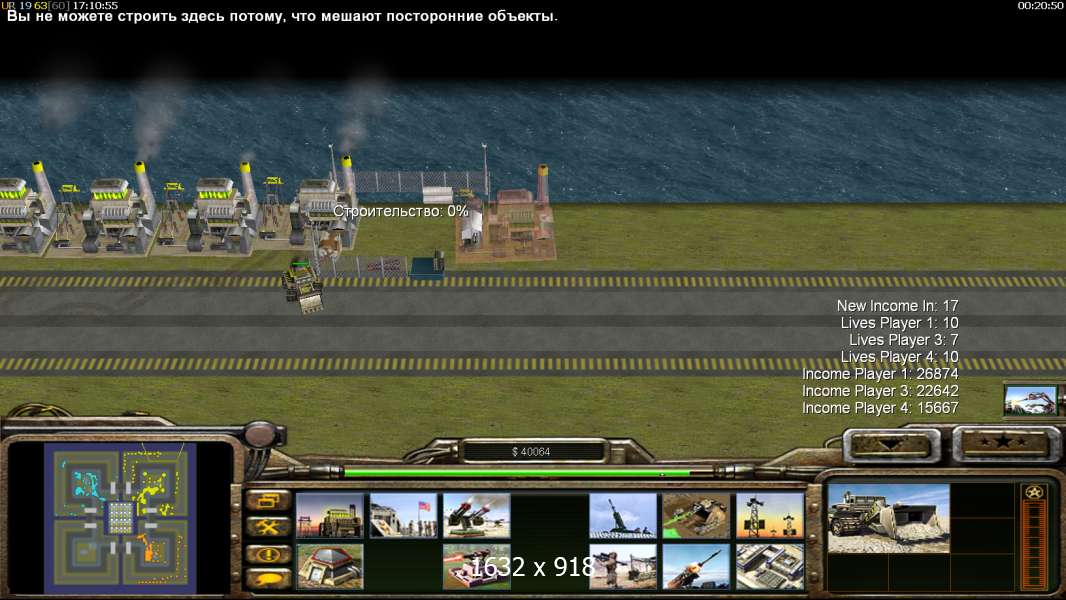Image resolution: width=1066 pixels, height=600 pixels.
Task: Build the command center with red roof
Action: (330, 566)
